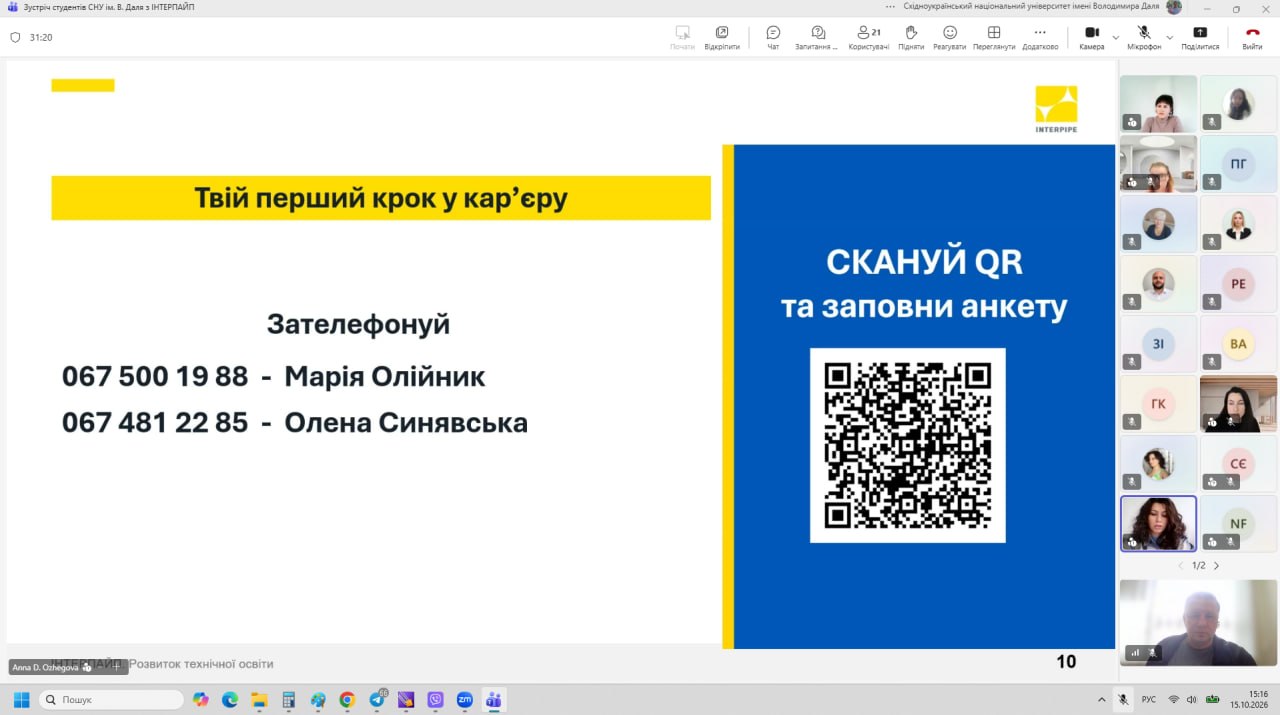
Task: Click the Paint app taskbar icon
Action: (x=318, y=699)
